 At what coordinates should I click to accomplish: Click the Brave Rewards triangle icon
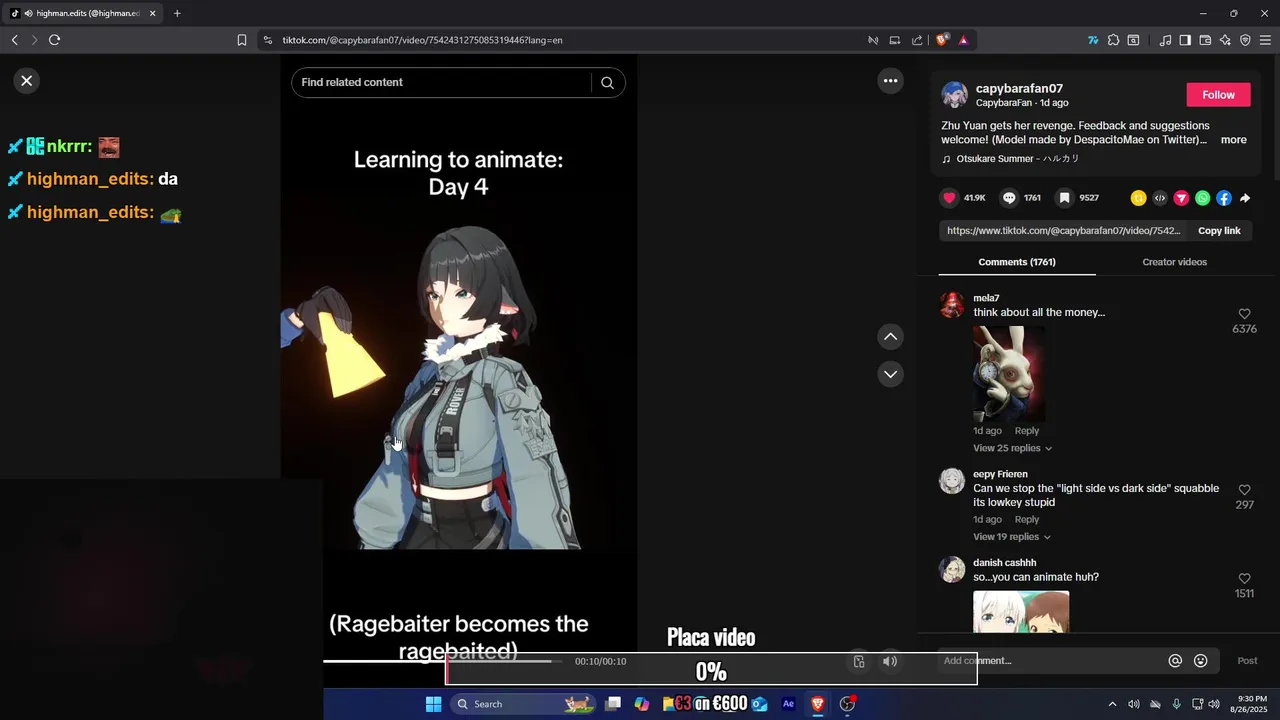(x=963, y=40)
